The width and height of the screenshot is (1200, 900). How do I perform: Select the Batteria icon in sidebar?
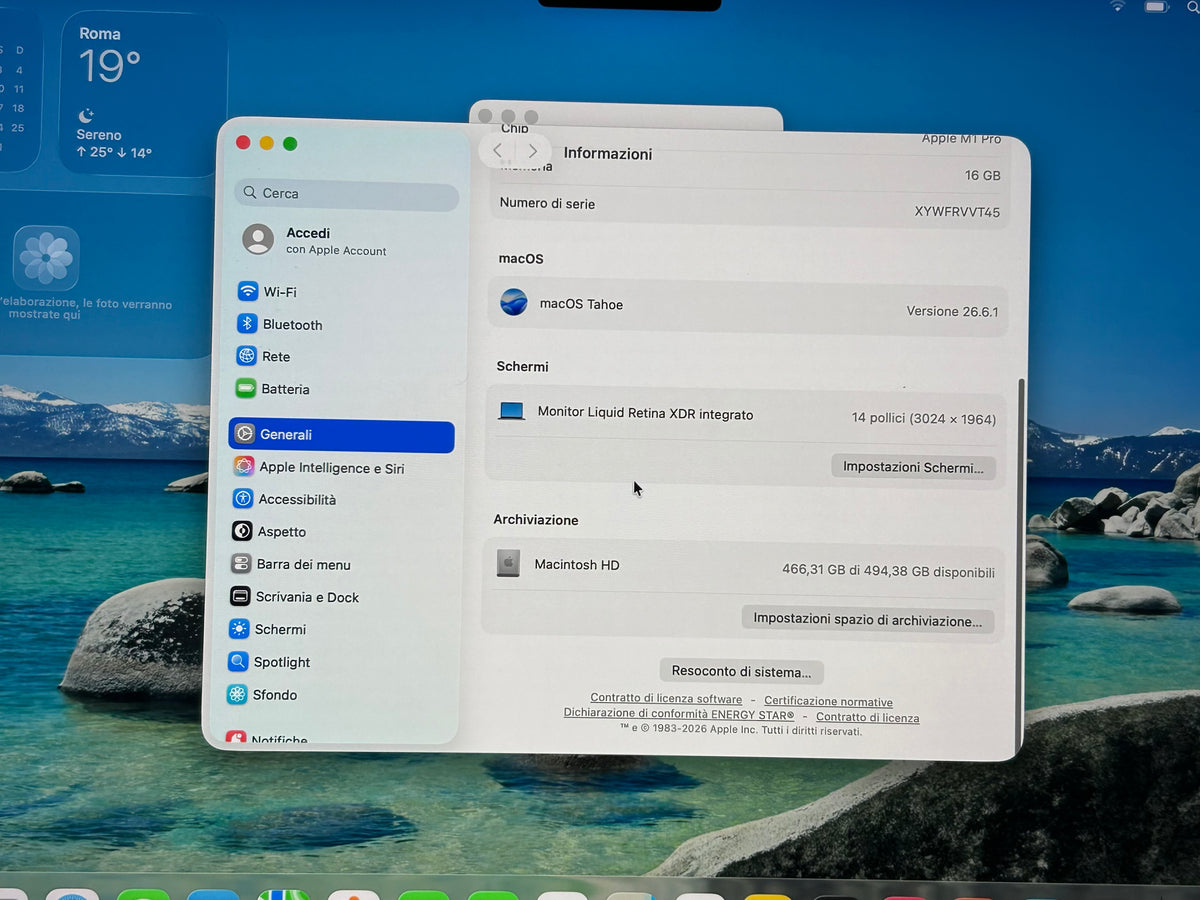[245, 388]
